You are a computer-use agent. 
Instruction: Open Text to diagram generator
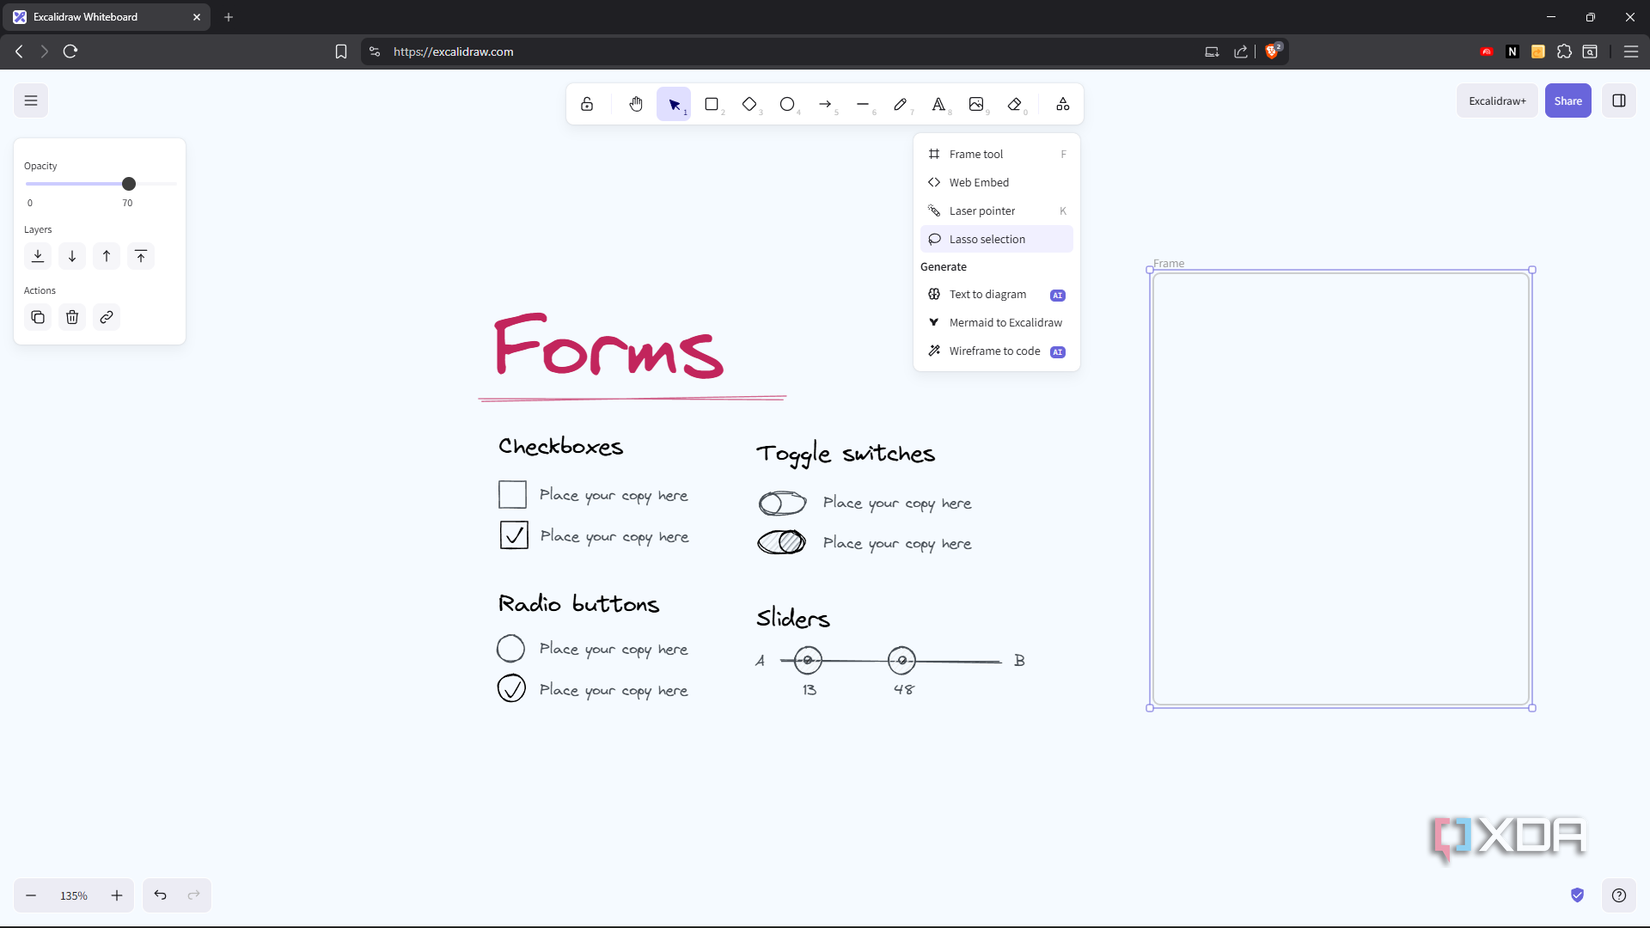coord(996,294)
